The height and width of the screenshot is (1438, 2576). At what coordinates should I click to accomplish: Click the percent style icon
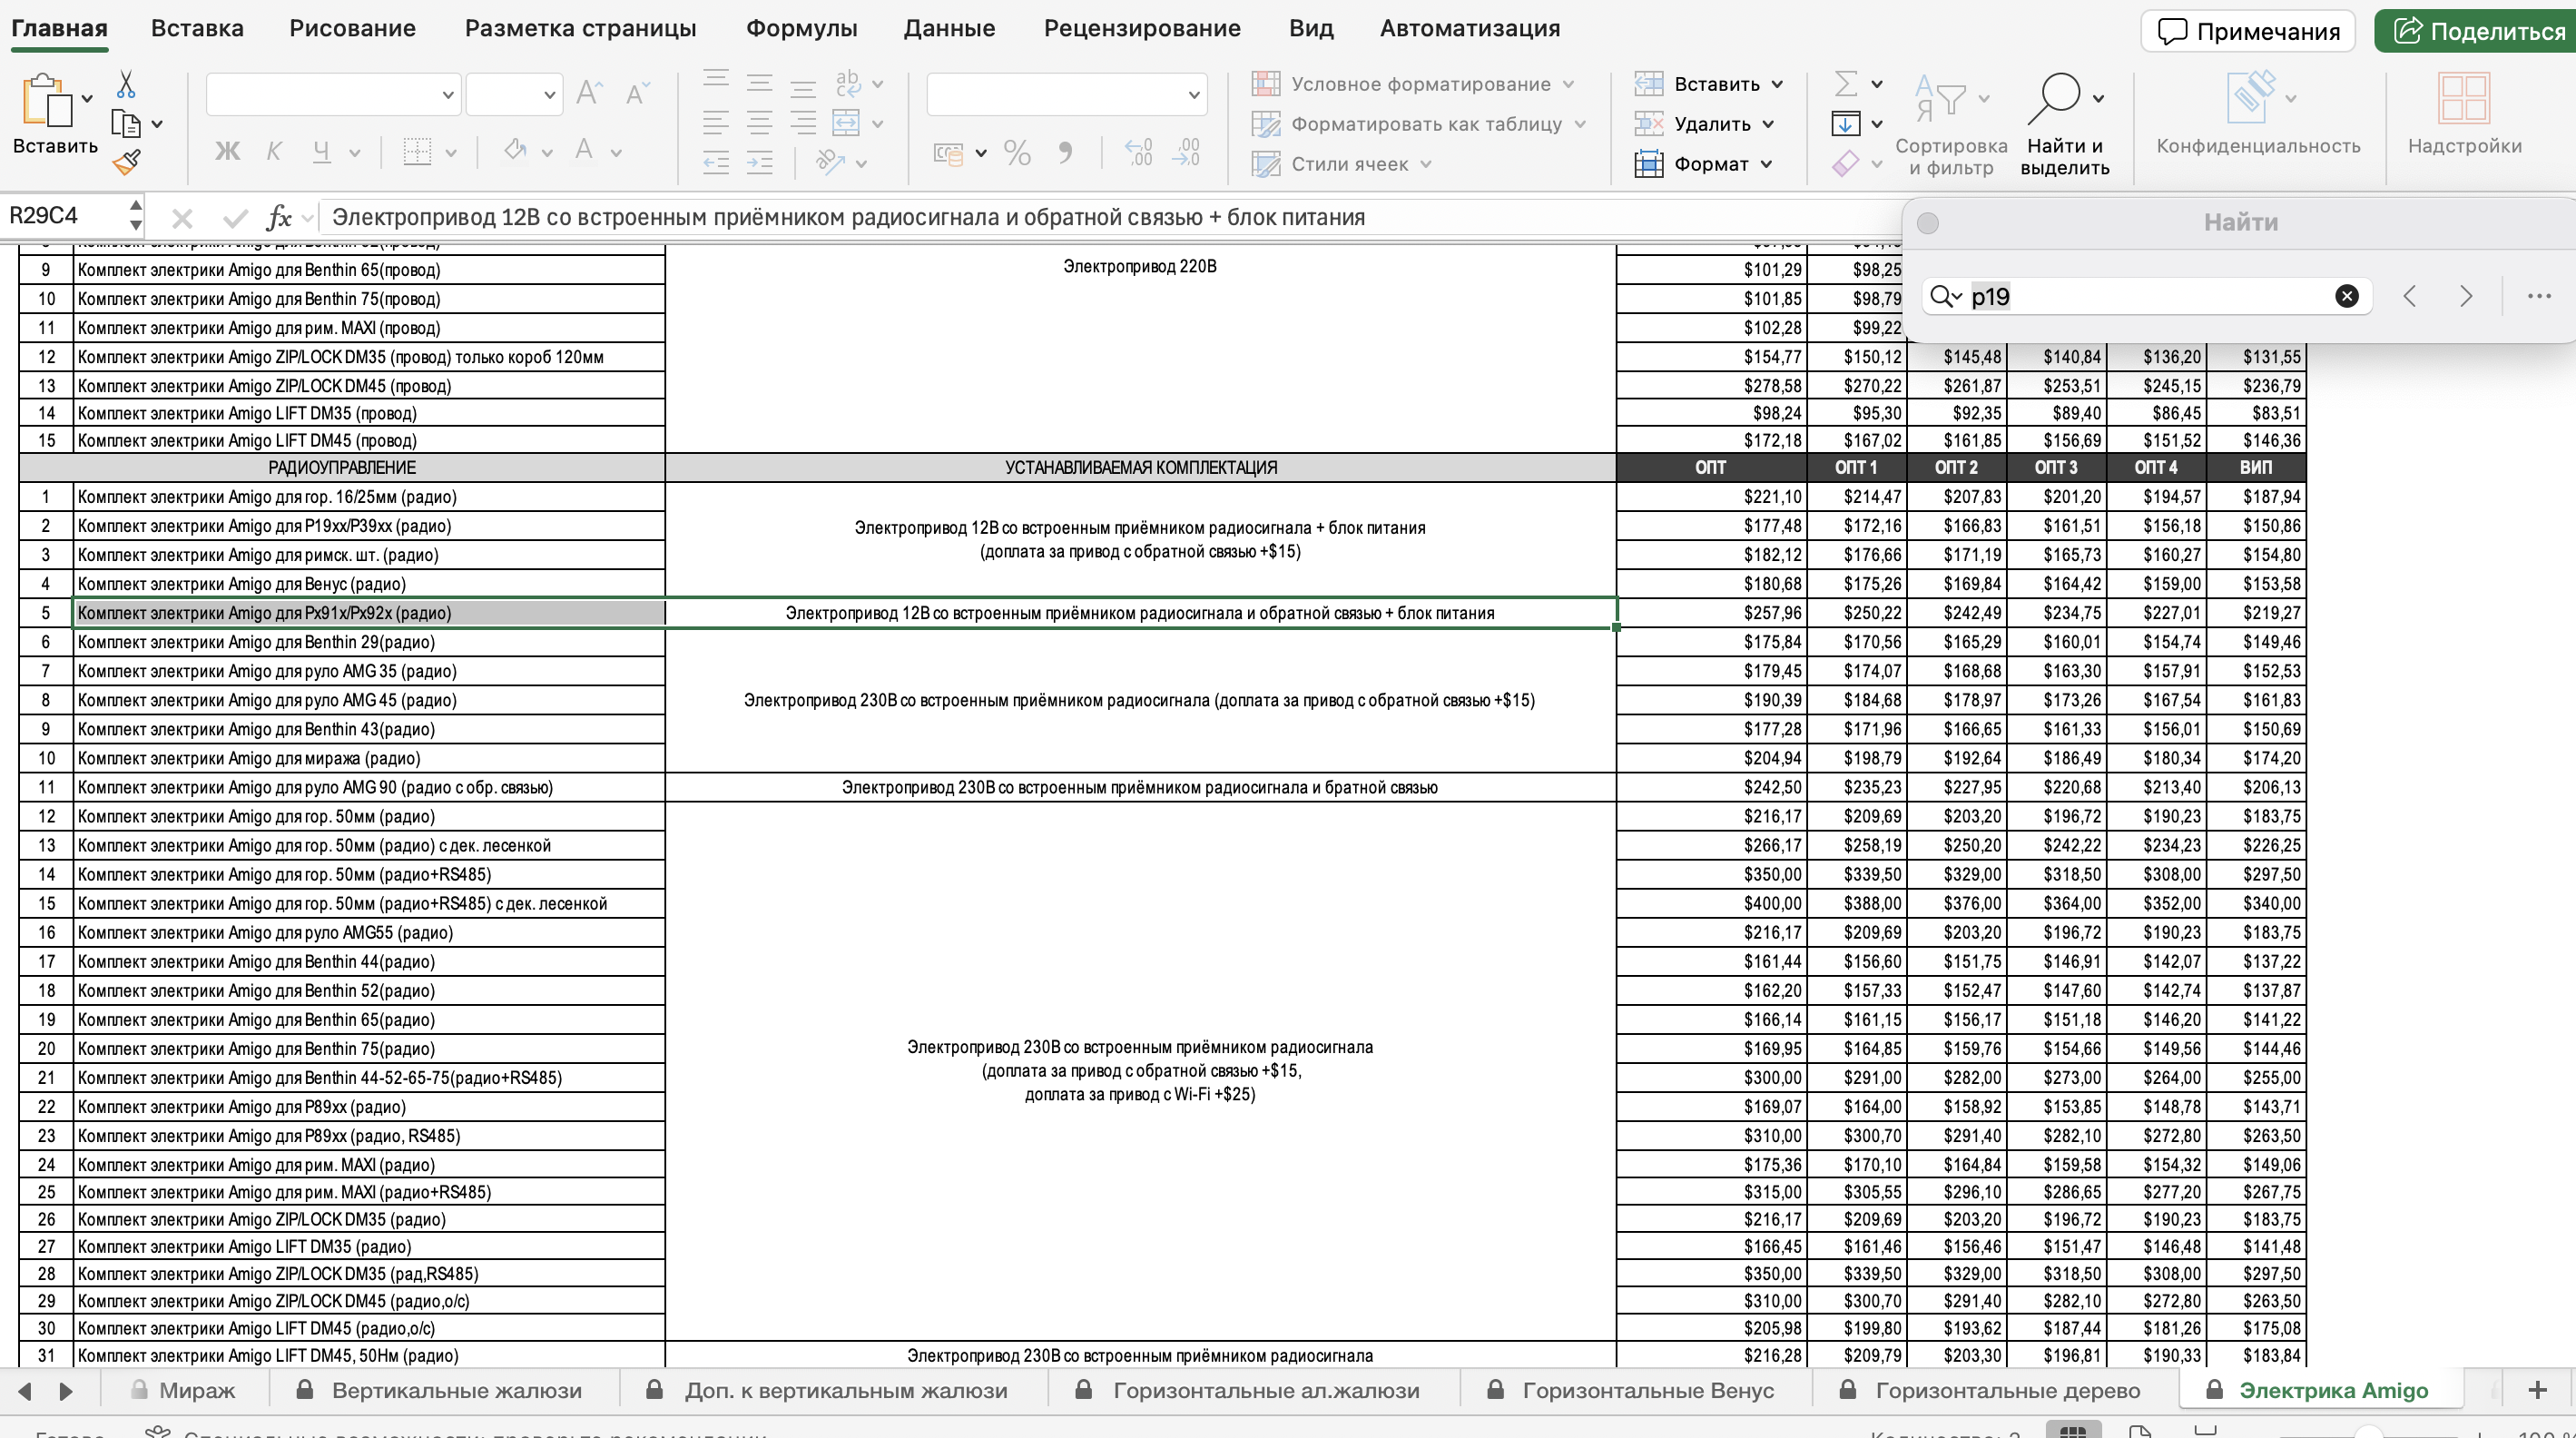pos(1017,152)
